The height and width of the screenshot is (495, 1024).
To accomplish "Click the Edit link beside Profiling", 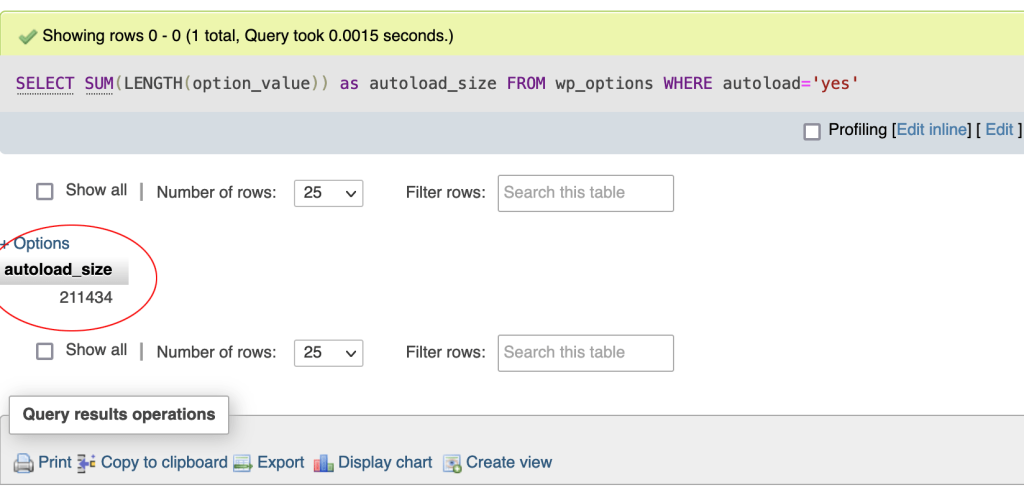I will pyautogui.click(x=999, y=130).
